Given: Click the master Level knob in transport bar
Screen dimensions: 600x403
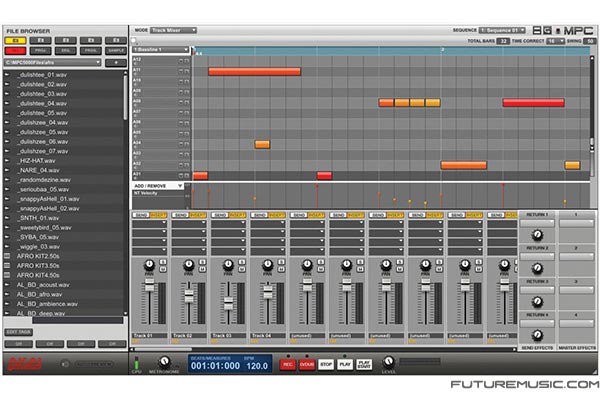Looking at the screenshot, I should pyautogui.click(x=388, y=361).
